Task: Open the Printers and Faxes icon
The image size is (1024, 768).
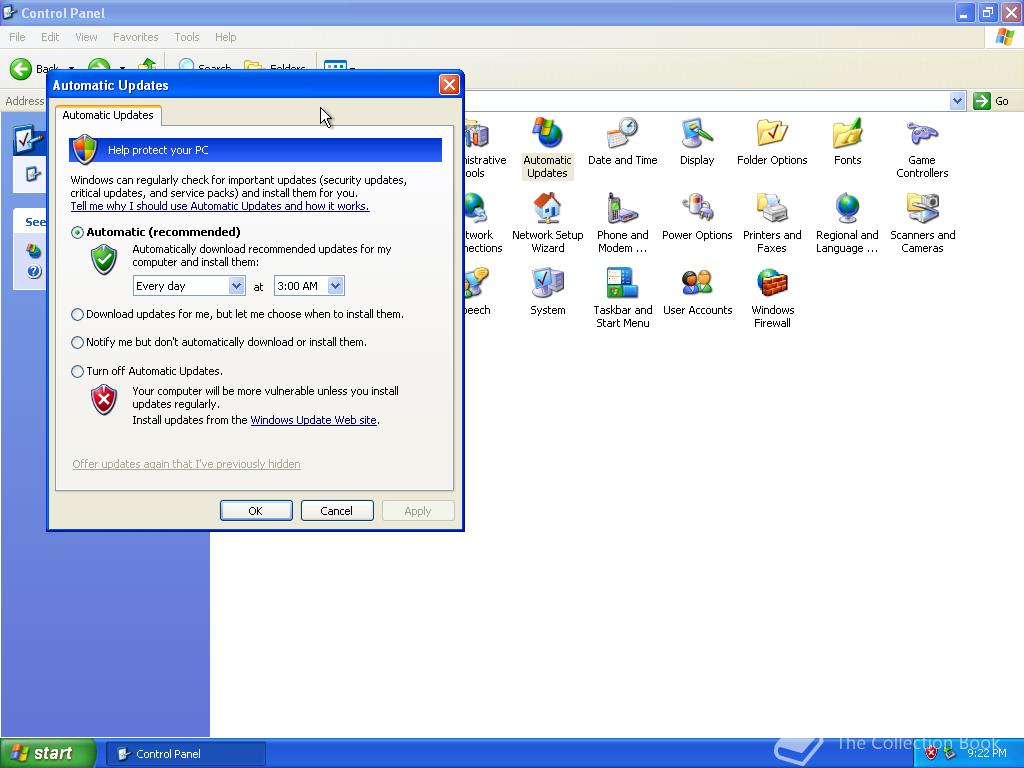Action: click(x=772, y=223)
